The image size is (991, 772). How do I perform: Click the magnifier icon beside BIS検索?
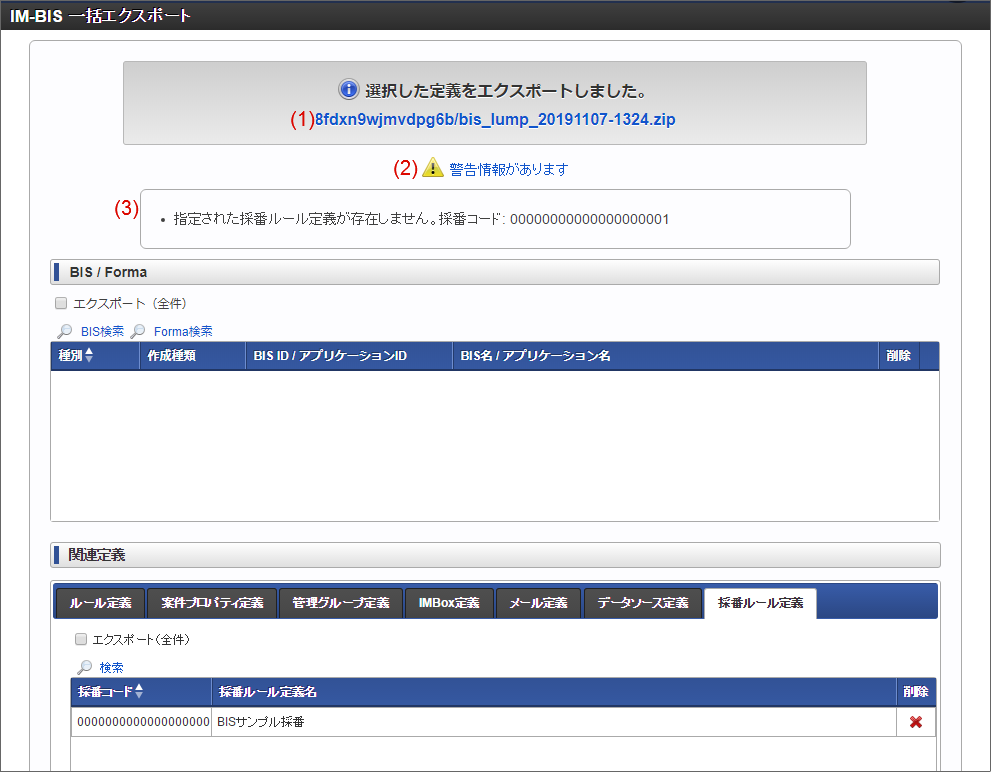pyautogui.click(x=64, y=331)
